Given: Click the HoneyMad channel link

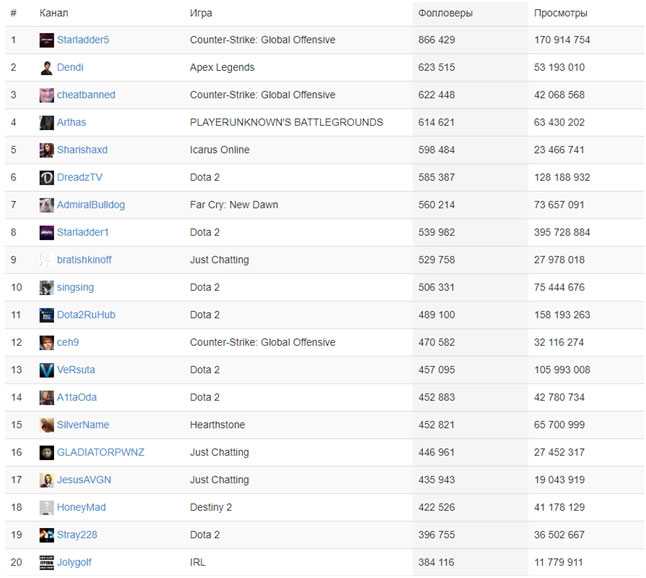Looking at the screenshot, I should 81,508.
